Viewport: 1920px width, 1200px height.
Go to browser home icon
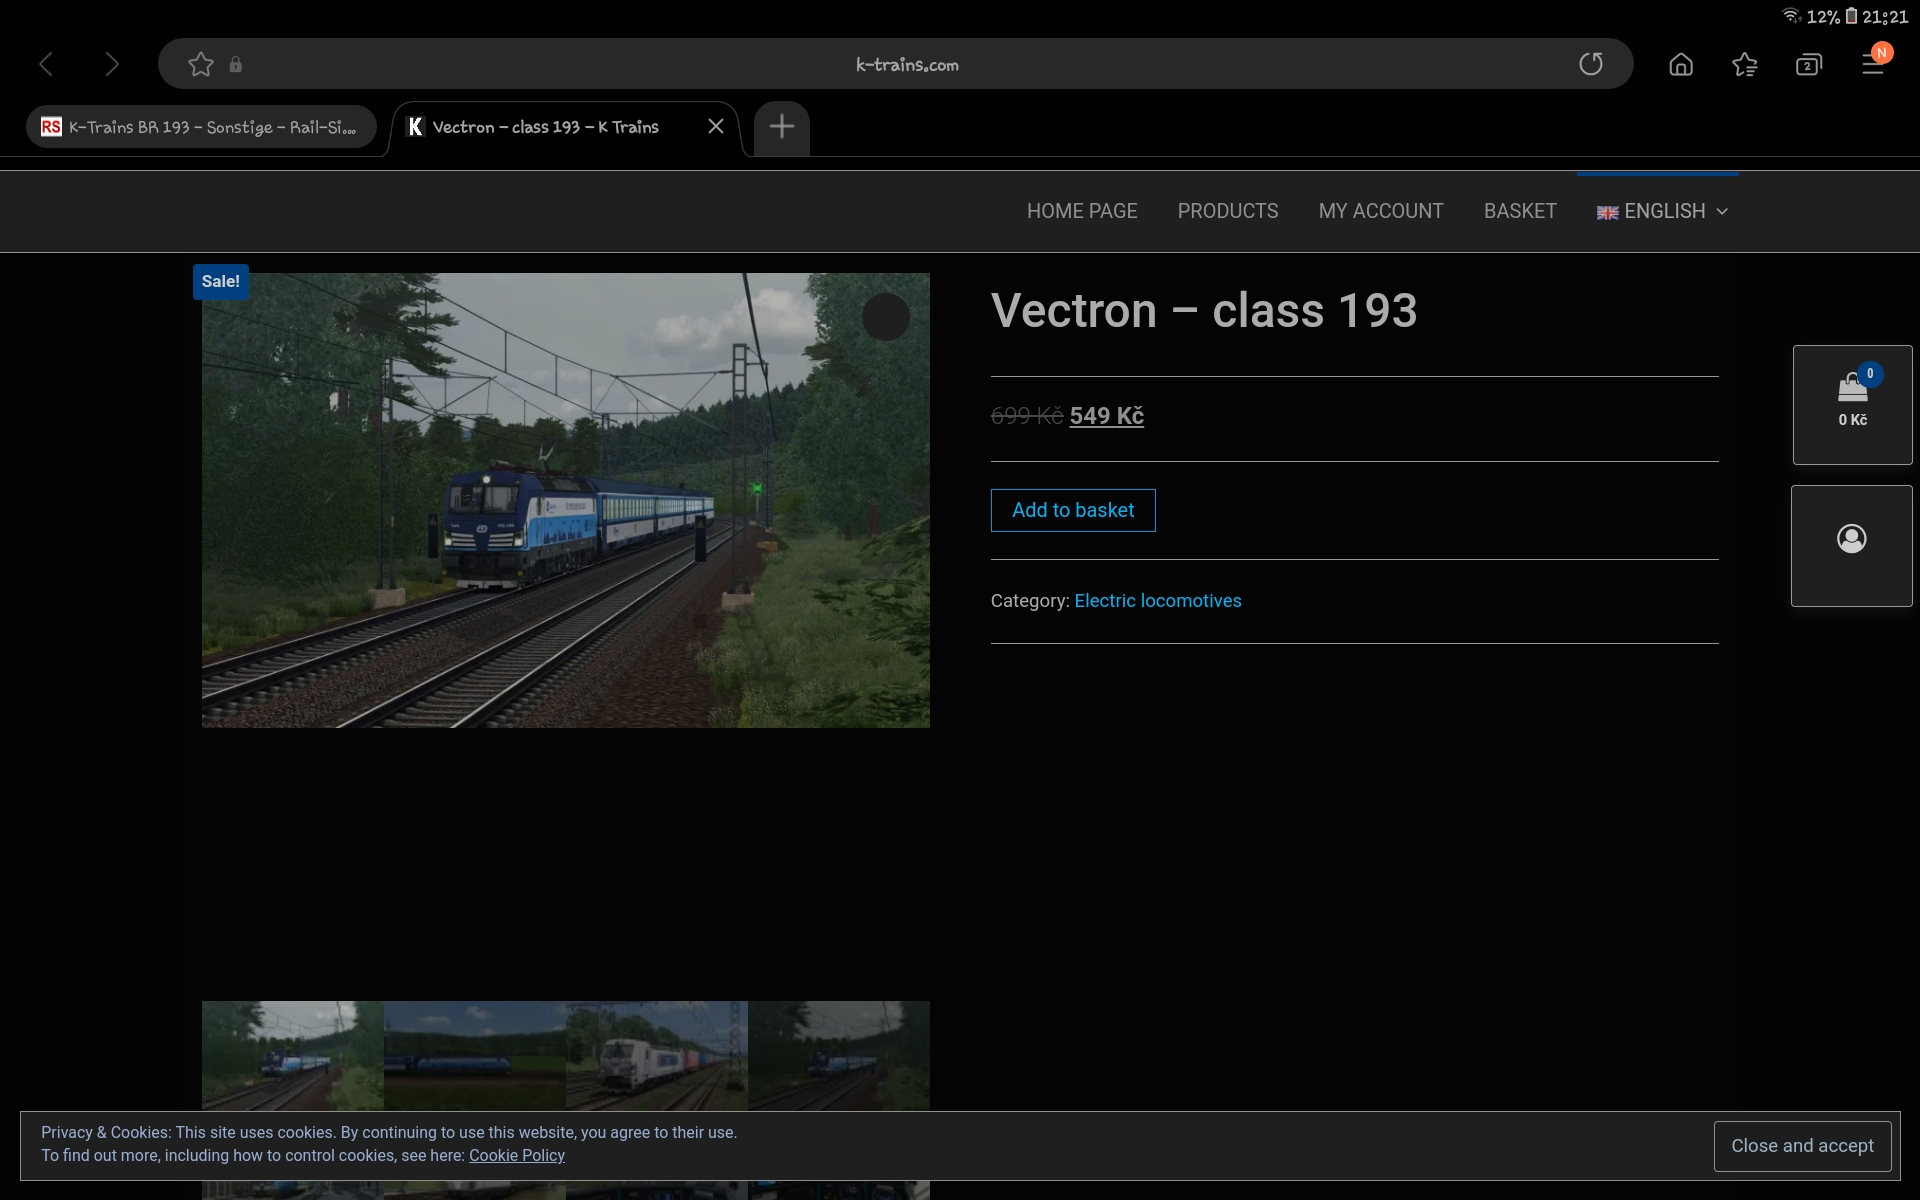1681,65
